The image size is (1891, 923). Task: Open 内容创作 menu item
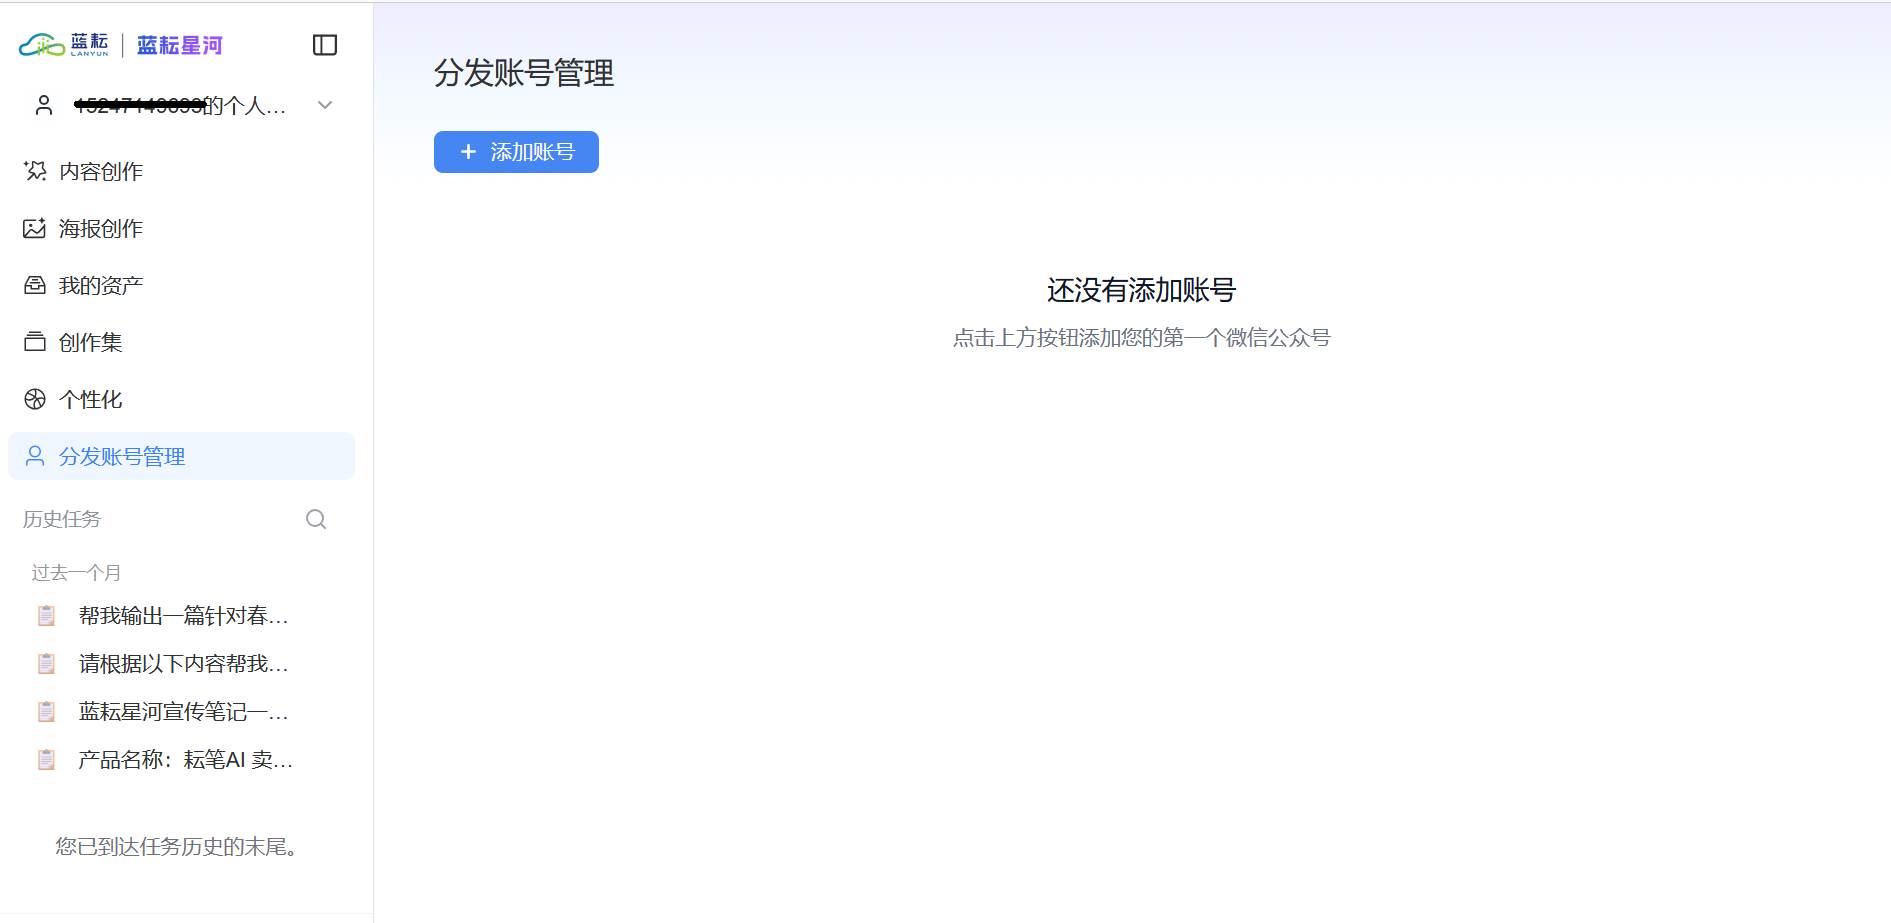(181, 171)
